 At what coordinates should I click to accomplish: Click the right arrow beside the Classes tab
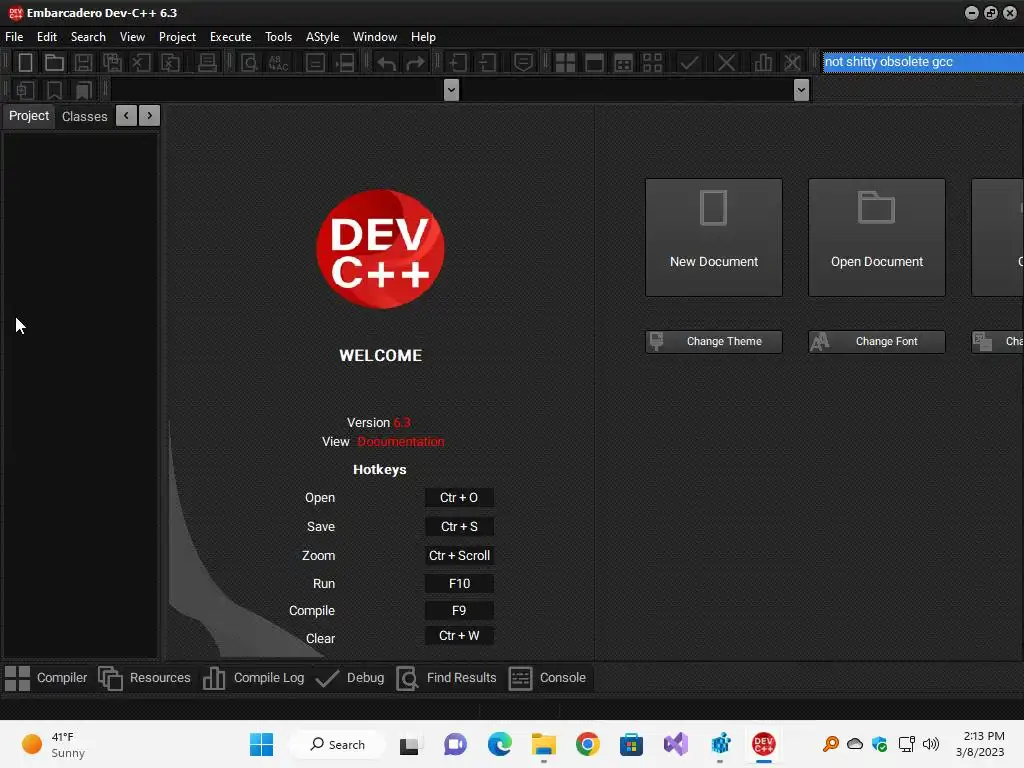pos(150,116)
